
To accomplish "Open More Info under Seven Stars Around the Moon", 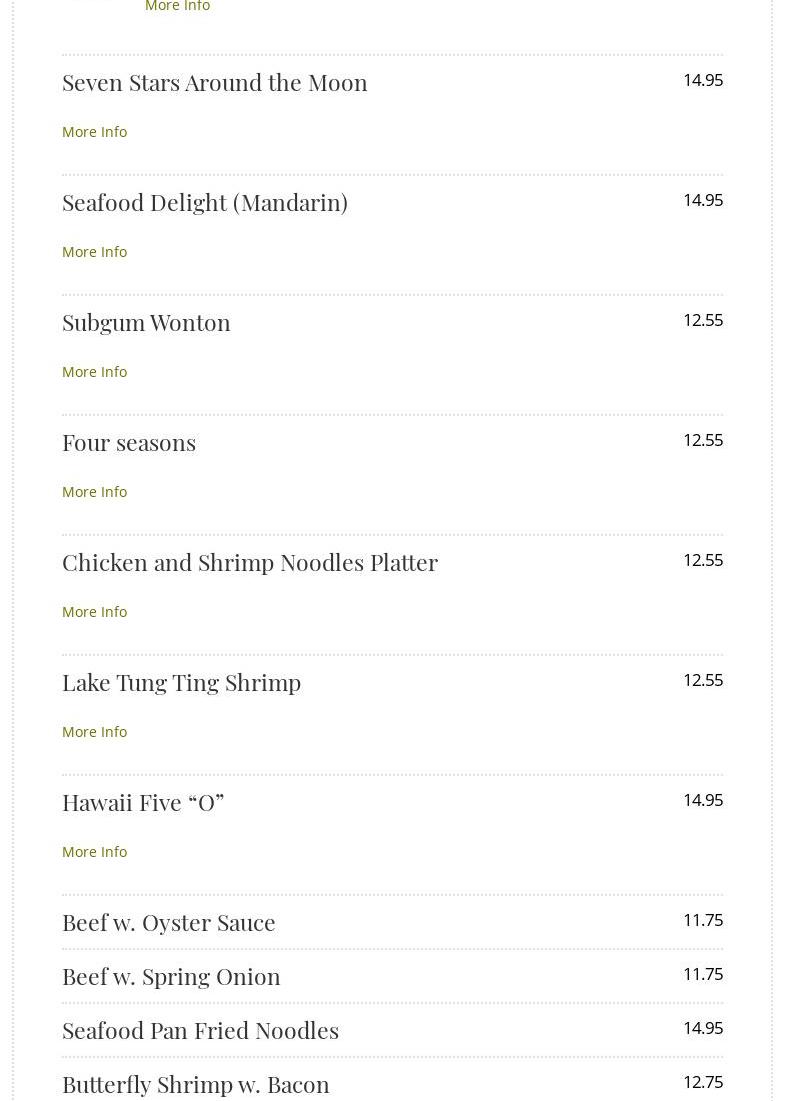I will tap(94, 132).
